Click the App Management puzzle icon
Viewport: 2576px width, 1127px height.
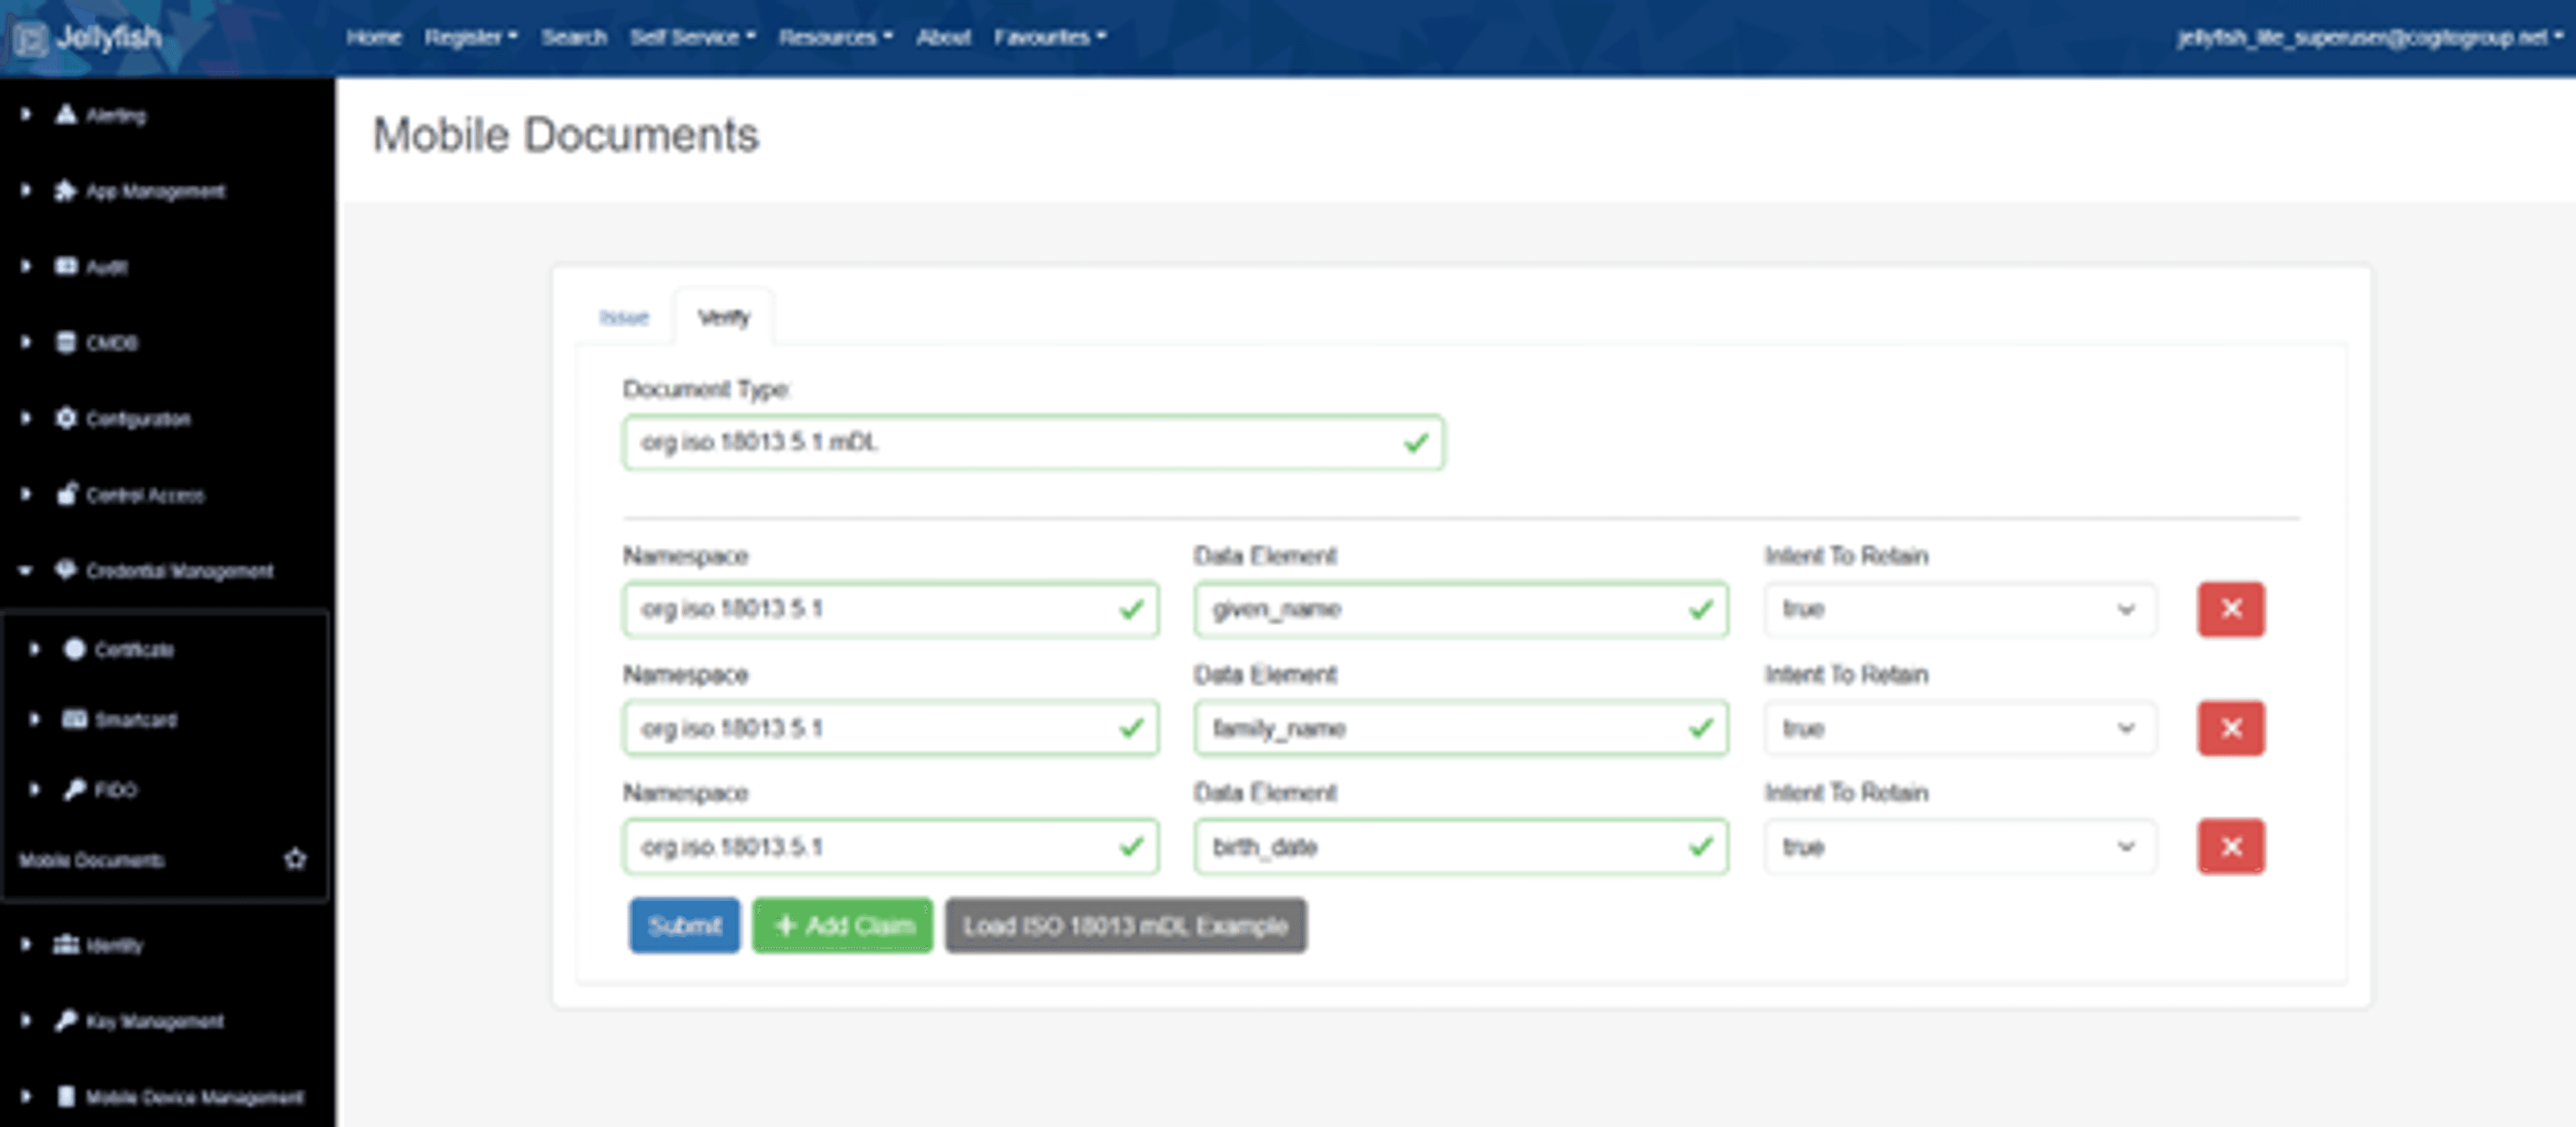66,190
